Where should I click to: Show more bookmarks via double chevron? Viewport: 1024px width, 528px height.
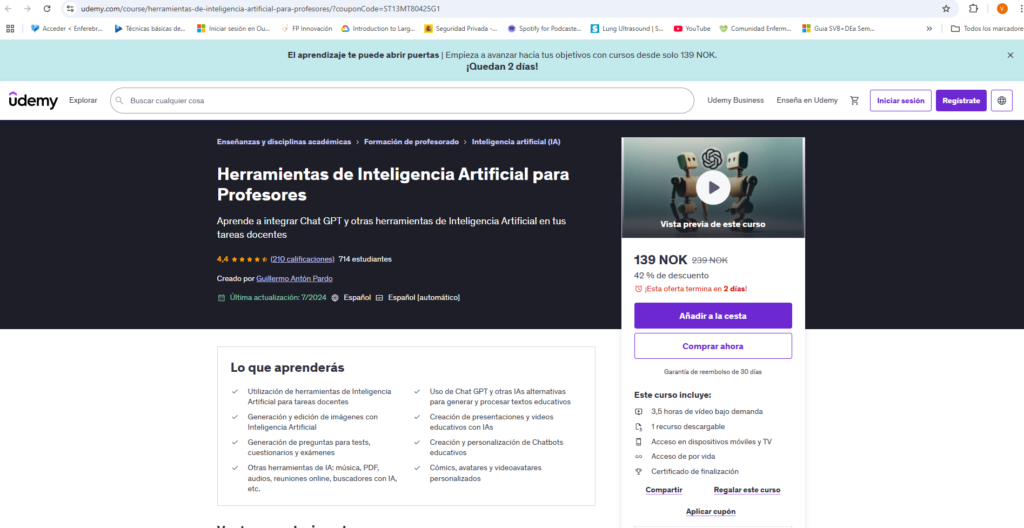point(929,28)
